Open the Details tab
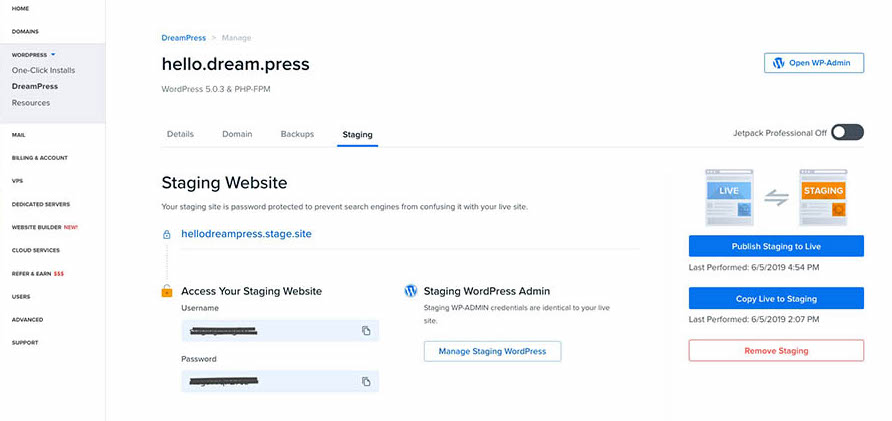This screenshot has height=421, width=892. coord(180,134)
